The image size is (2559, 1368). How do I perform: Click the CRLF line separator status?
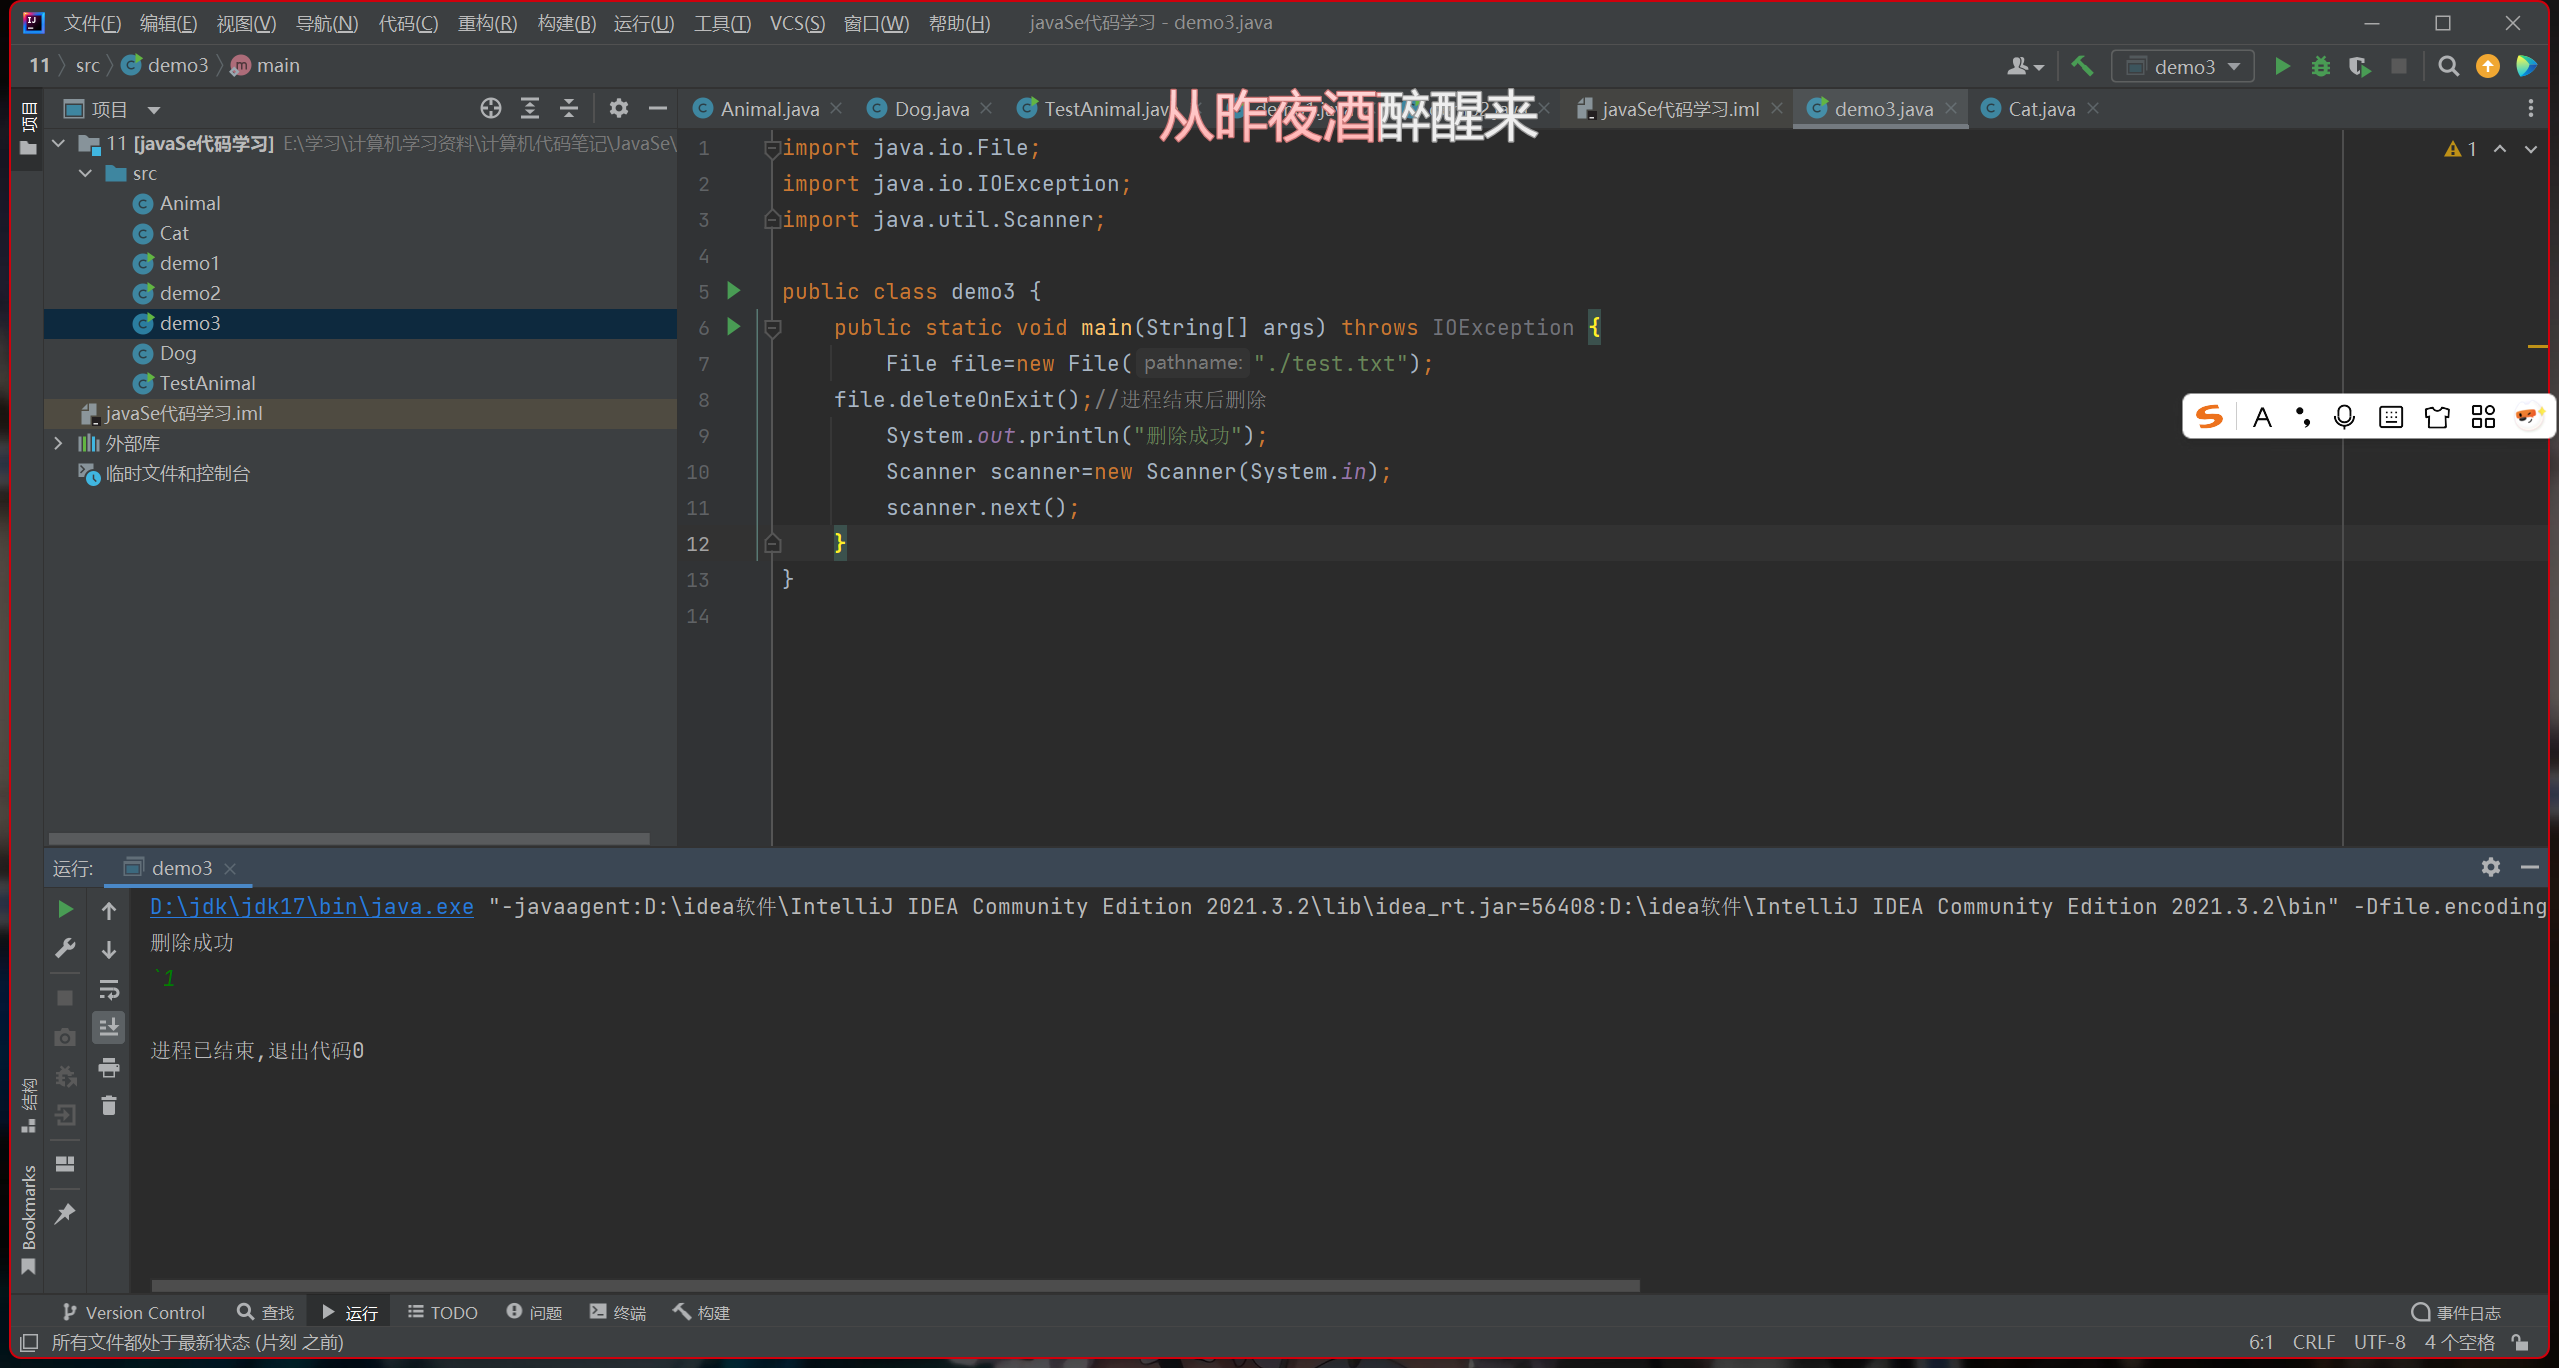pyautogui.click(x=2313, y=1343)
